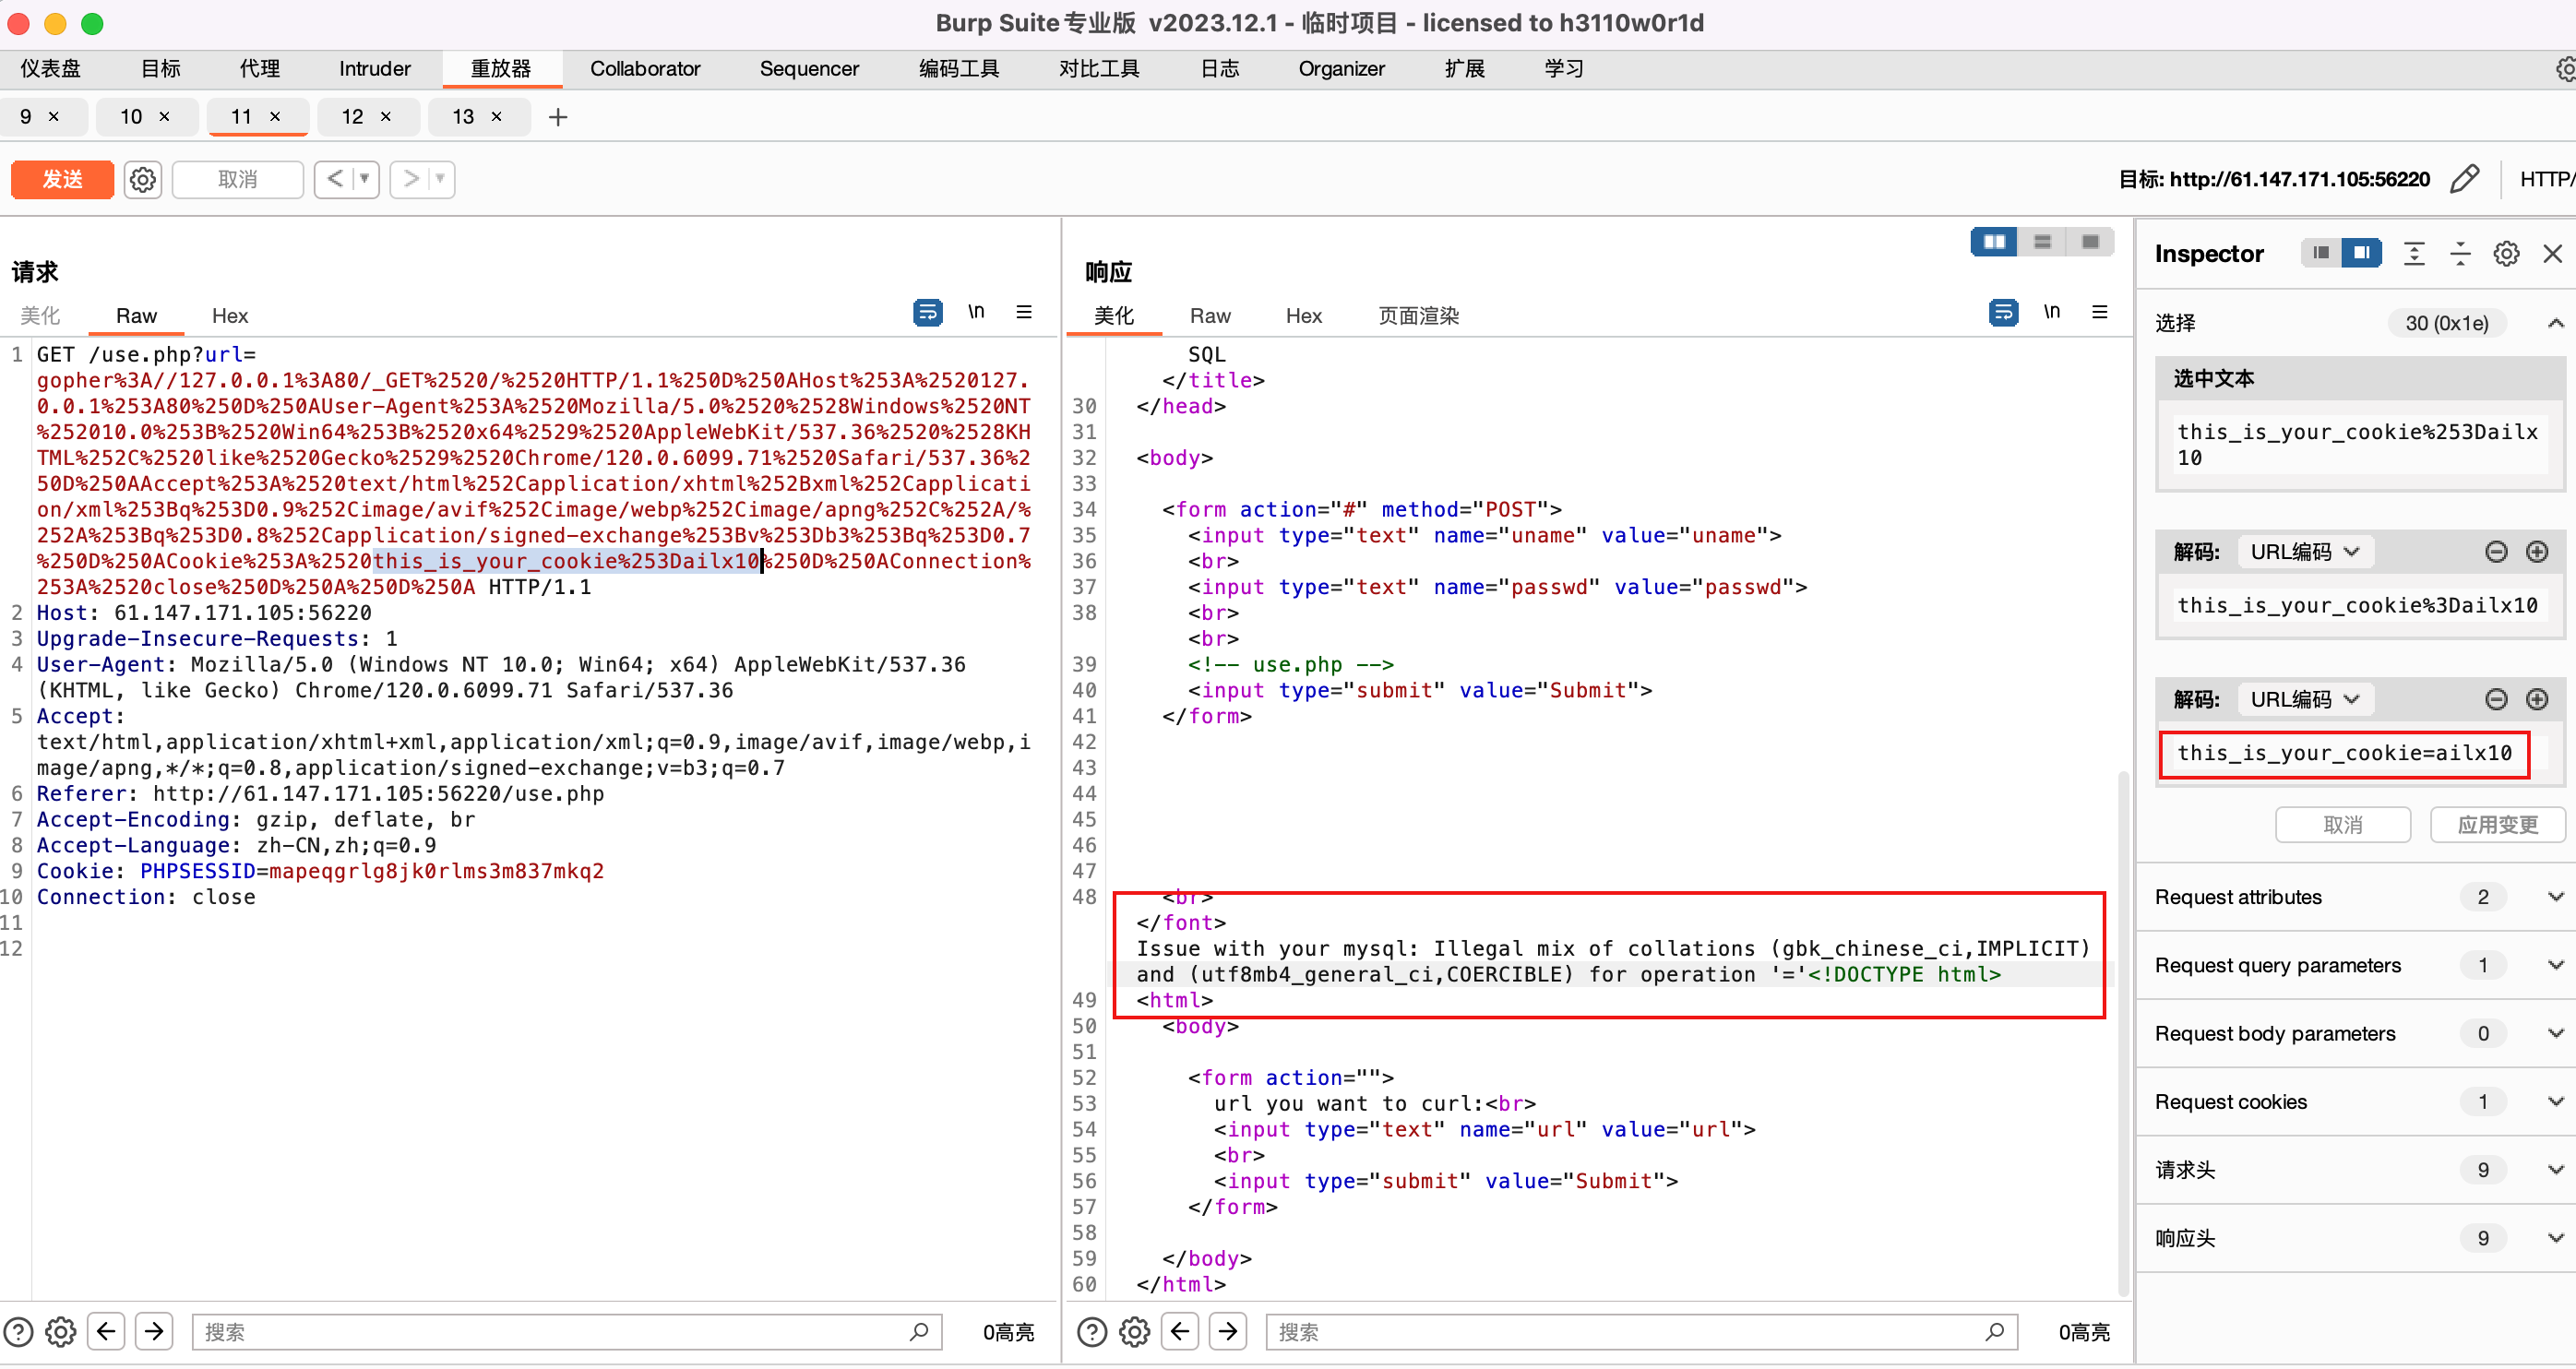Expand the 请求头 headers section in Inspector
2576x1369 pixels.
(x=2554, y=1169)
